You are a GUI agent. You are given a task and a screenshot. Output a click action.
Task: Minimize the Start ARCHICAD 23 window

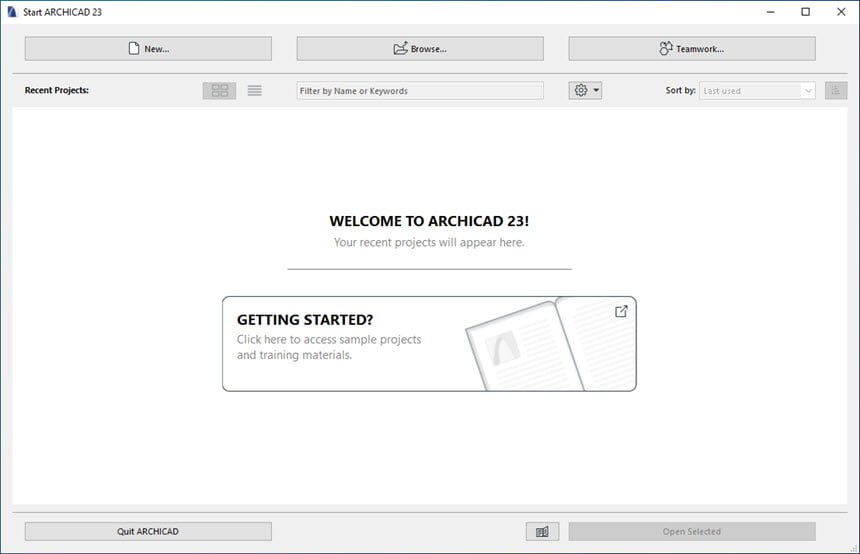(771, 12)
